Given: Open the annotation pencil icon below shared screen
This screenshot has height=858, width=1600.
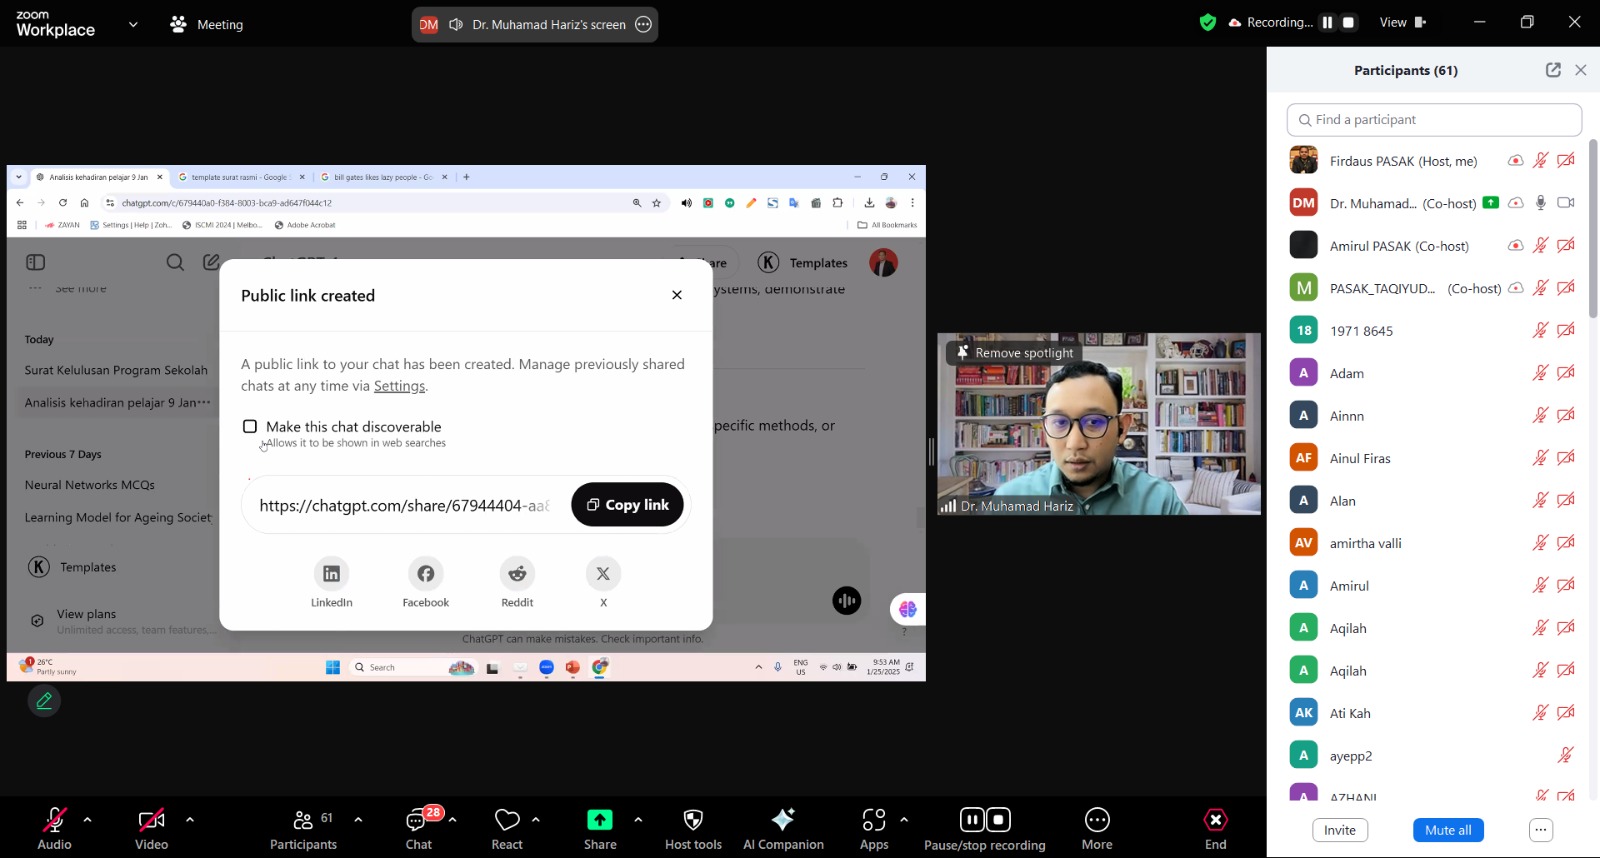Looking at the screenshot, I should [44, 701].
